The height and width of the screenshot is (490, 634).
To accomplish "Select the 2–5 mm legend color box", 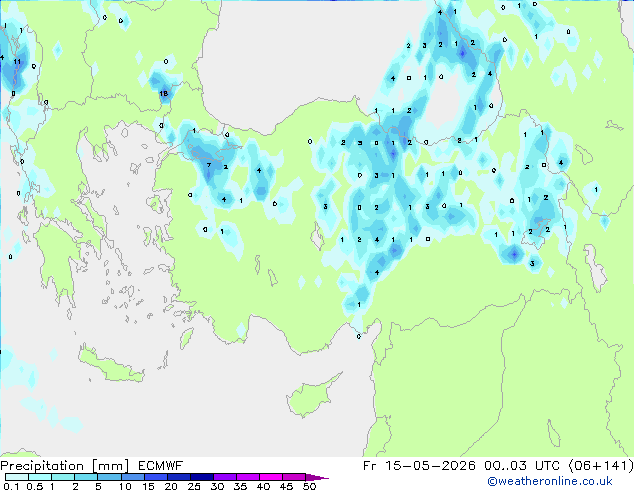I will coord(86,477).
